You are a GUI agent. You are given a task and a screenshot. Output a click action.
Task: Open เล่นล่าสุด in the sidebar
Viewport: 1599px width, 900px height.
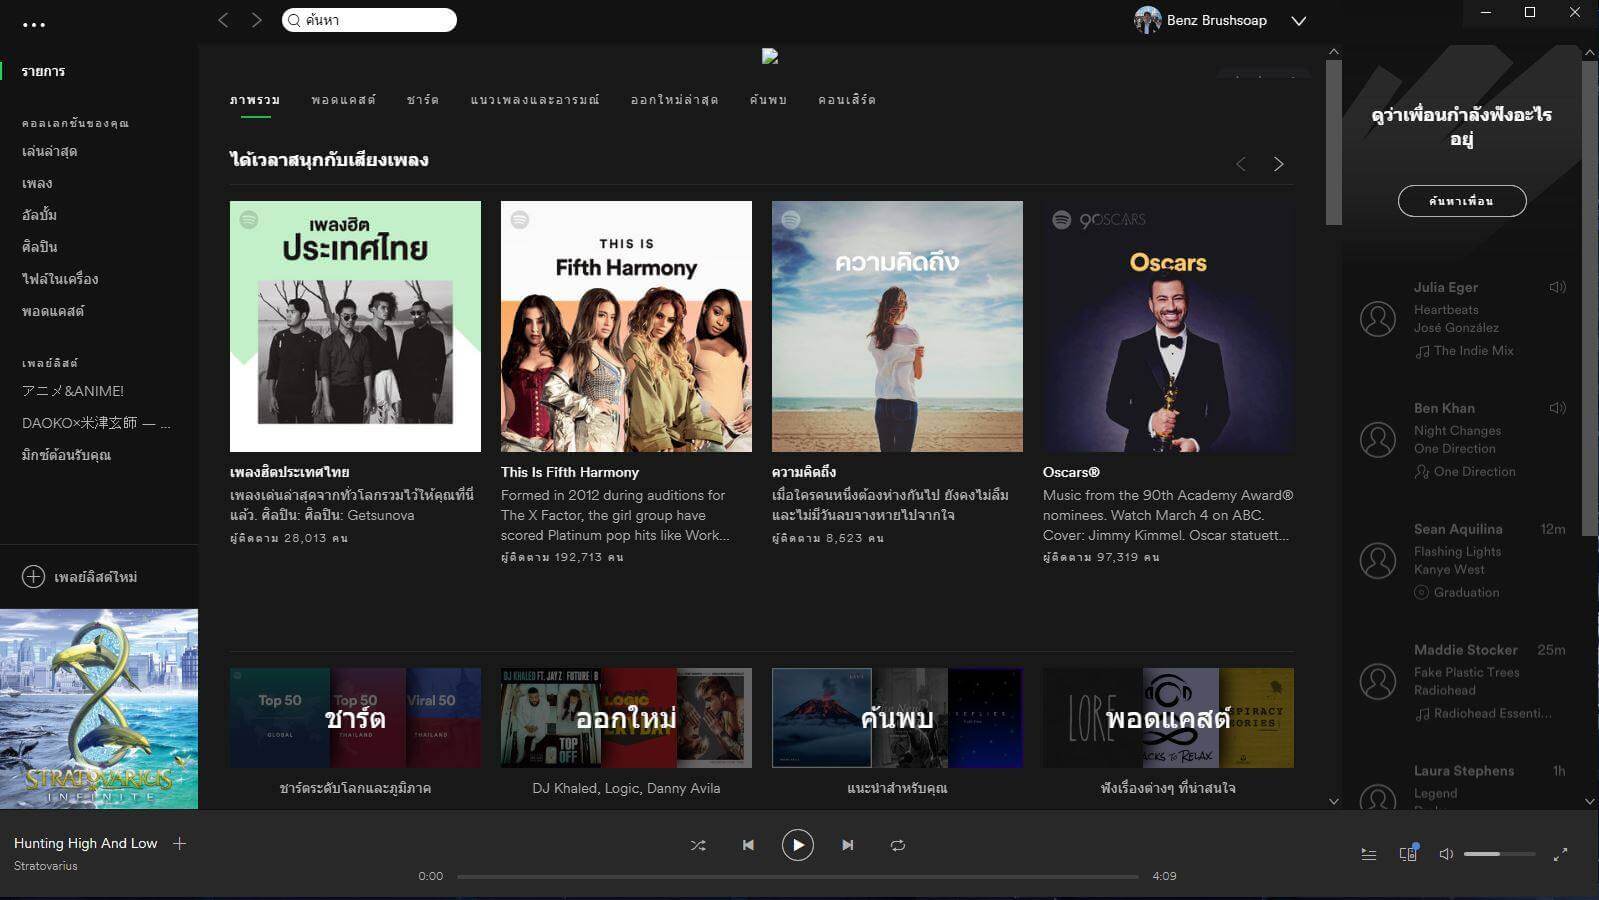50,151
